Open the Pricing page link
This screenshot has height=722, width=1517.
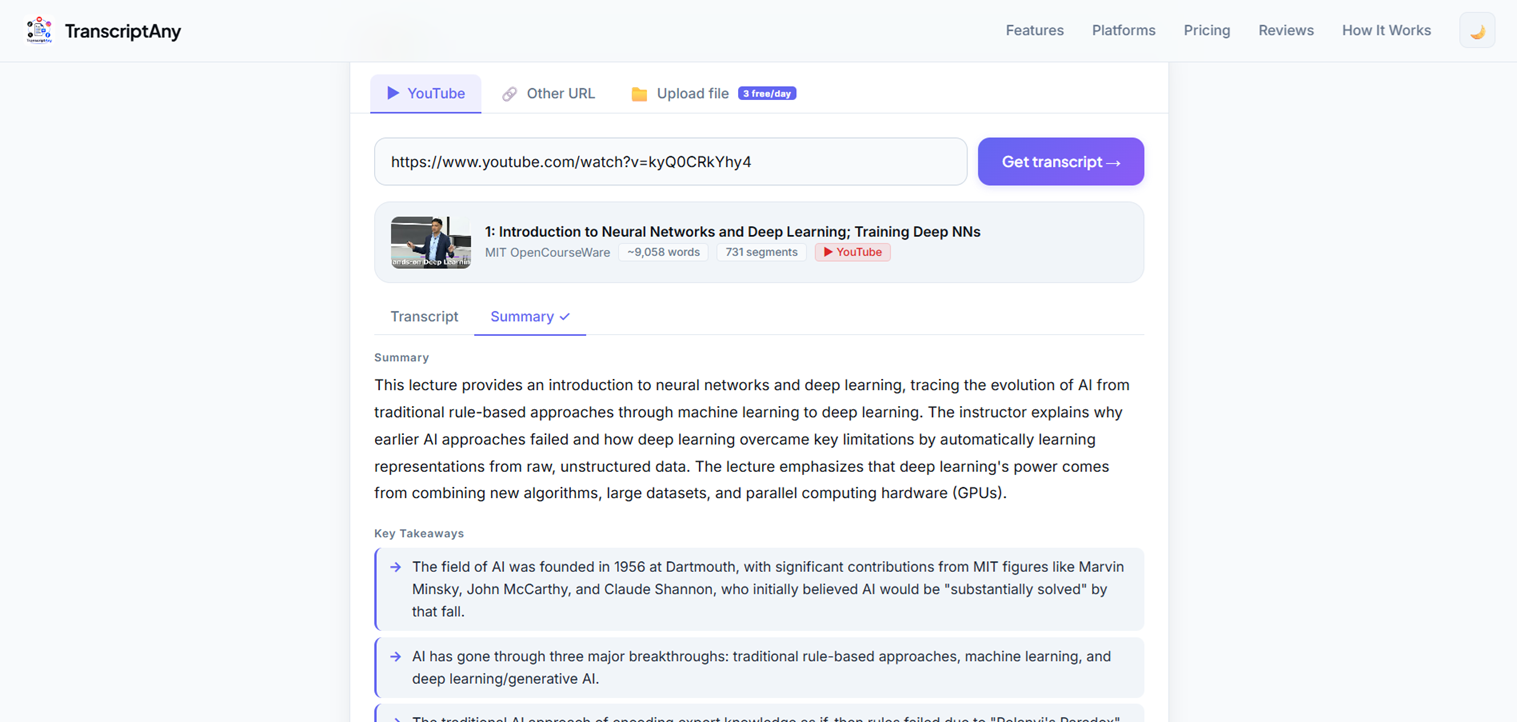1207,31
